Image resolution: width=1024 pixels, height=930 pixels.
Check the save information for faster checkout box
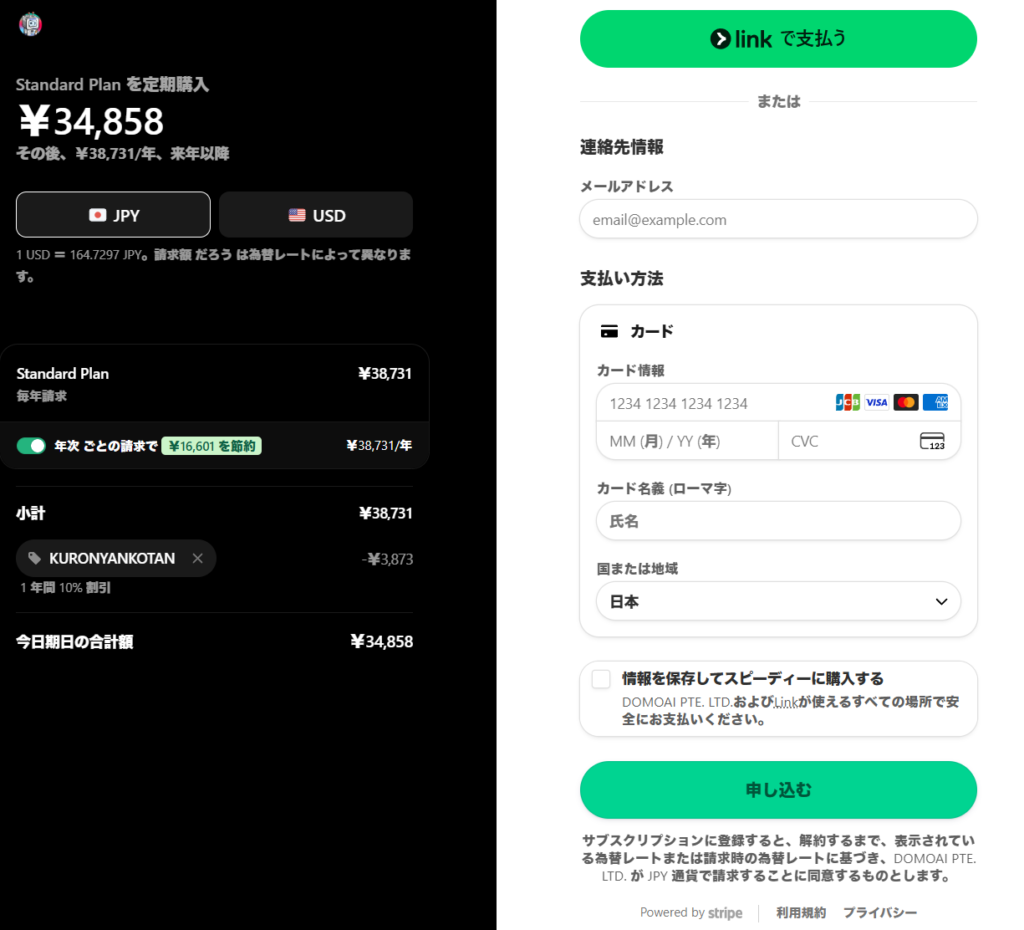tap(601, 680)
